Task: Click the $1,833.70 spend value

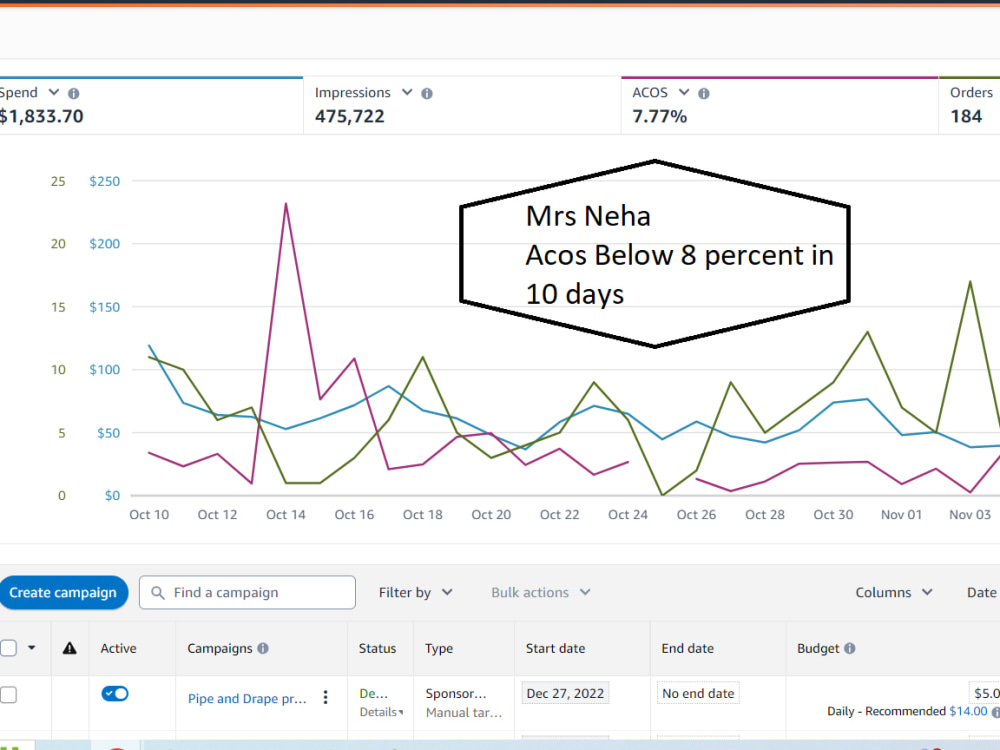Action: coord(41,117)
